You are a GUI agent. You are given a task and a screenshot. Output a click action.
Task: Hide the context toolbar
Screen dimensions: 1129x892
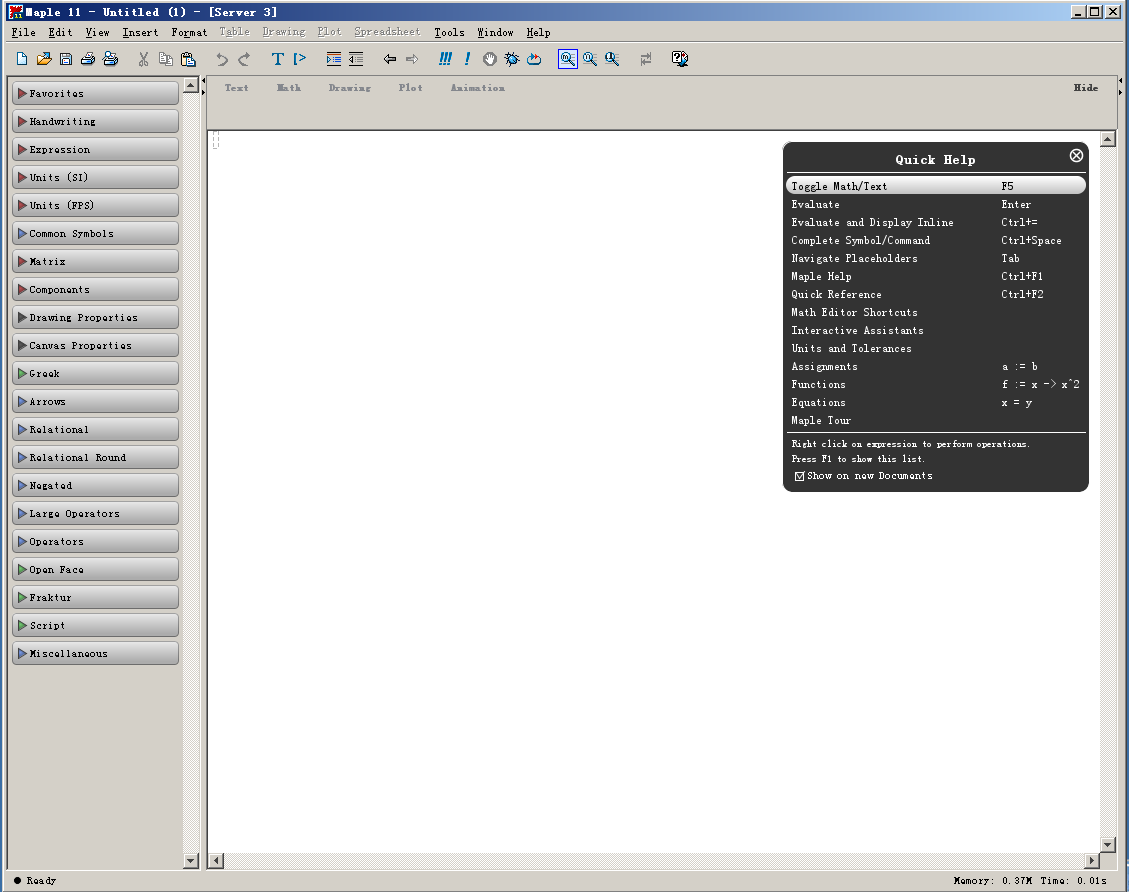[x=1085, y=88]
